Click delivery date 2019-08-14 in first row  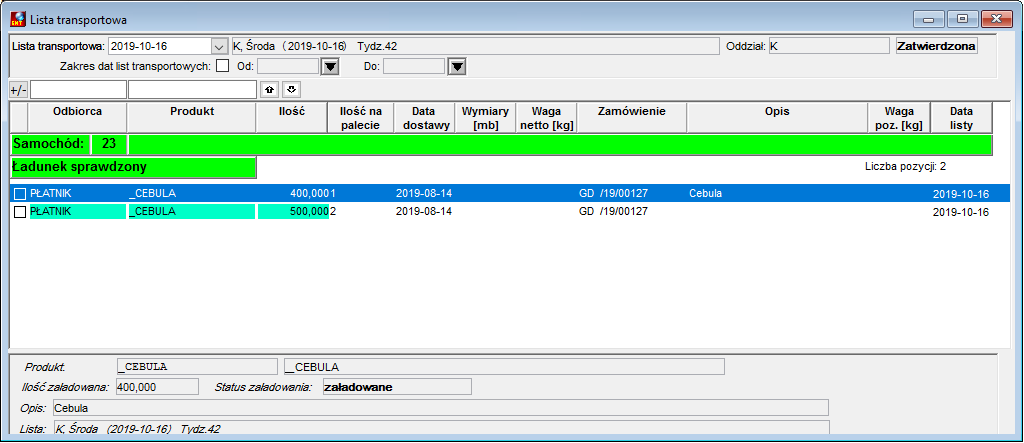[x=424, y=193]
